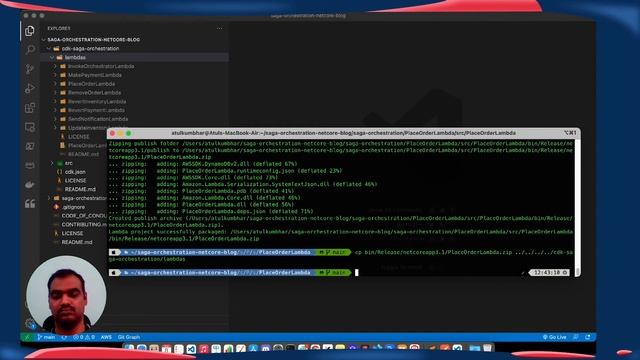This screenshot has height=360, width=640.
Task: Click the EXPLORER panel title
Action: [x=59, y=28]
